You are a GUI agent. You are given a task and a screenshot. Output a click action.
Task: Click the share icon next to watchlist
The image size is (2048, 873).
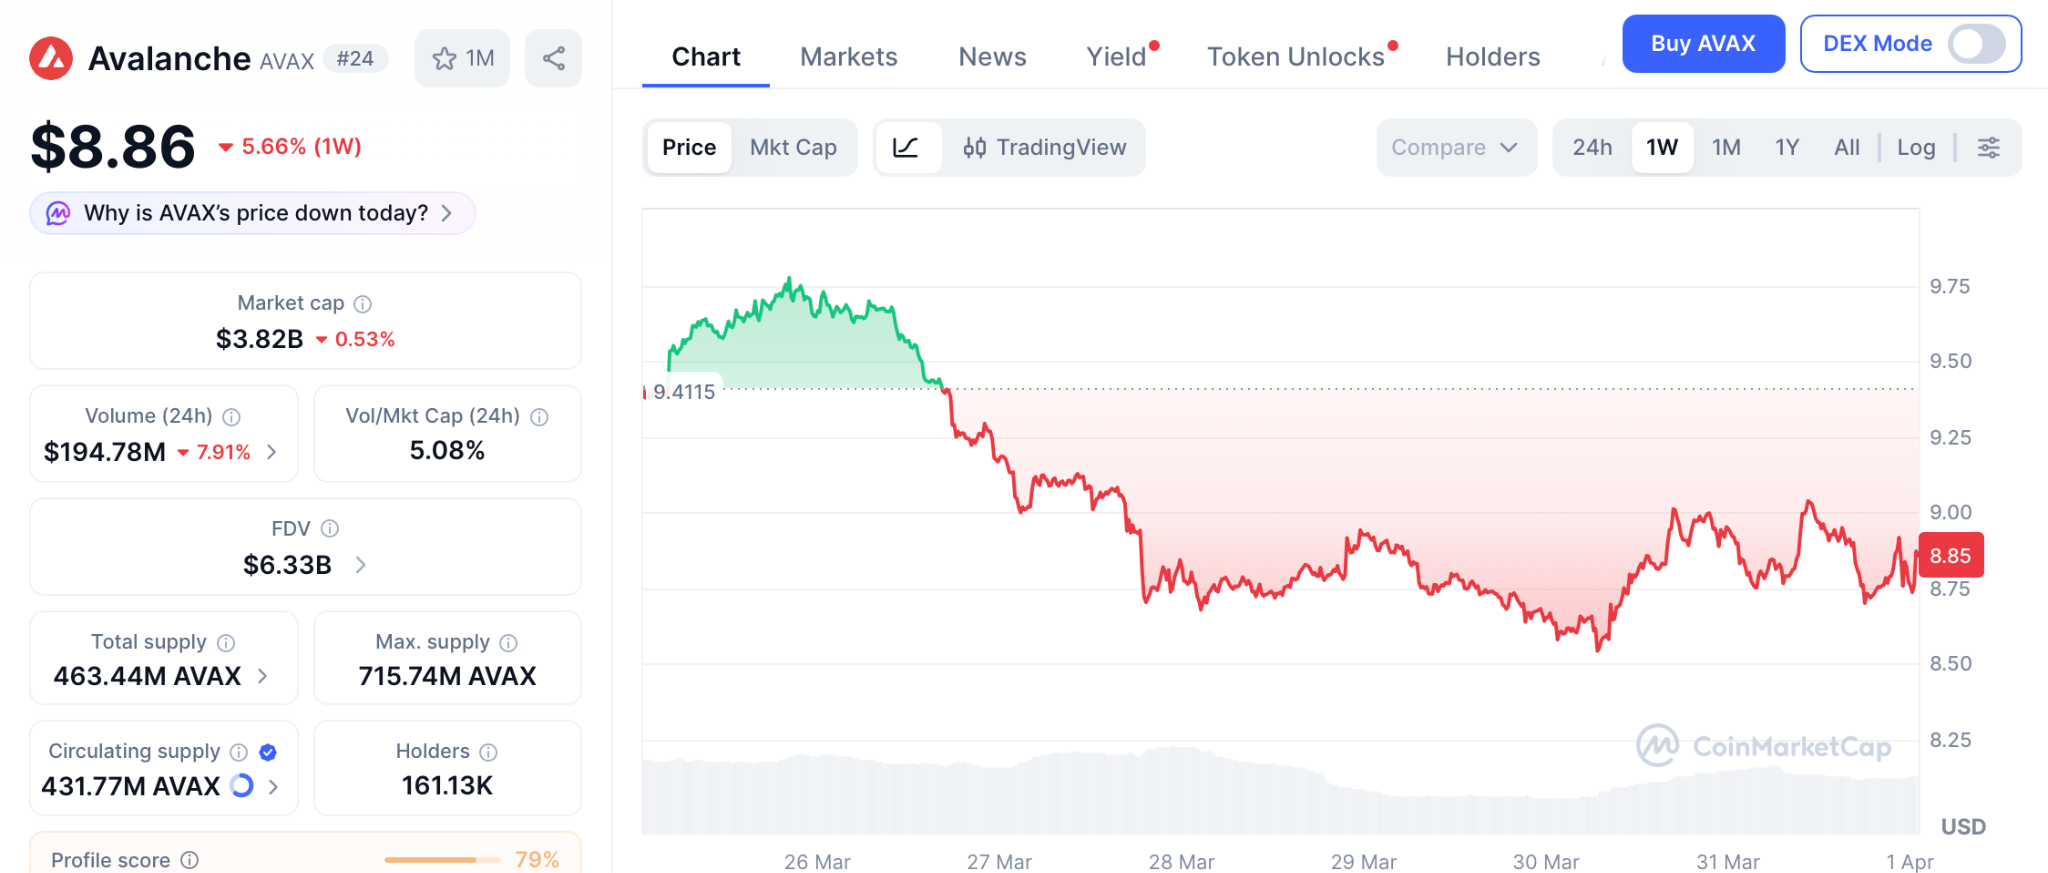click(x=553, y=58)
